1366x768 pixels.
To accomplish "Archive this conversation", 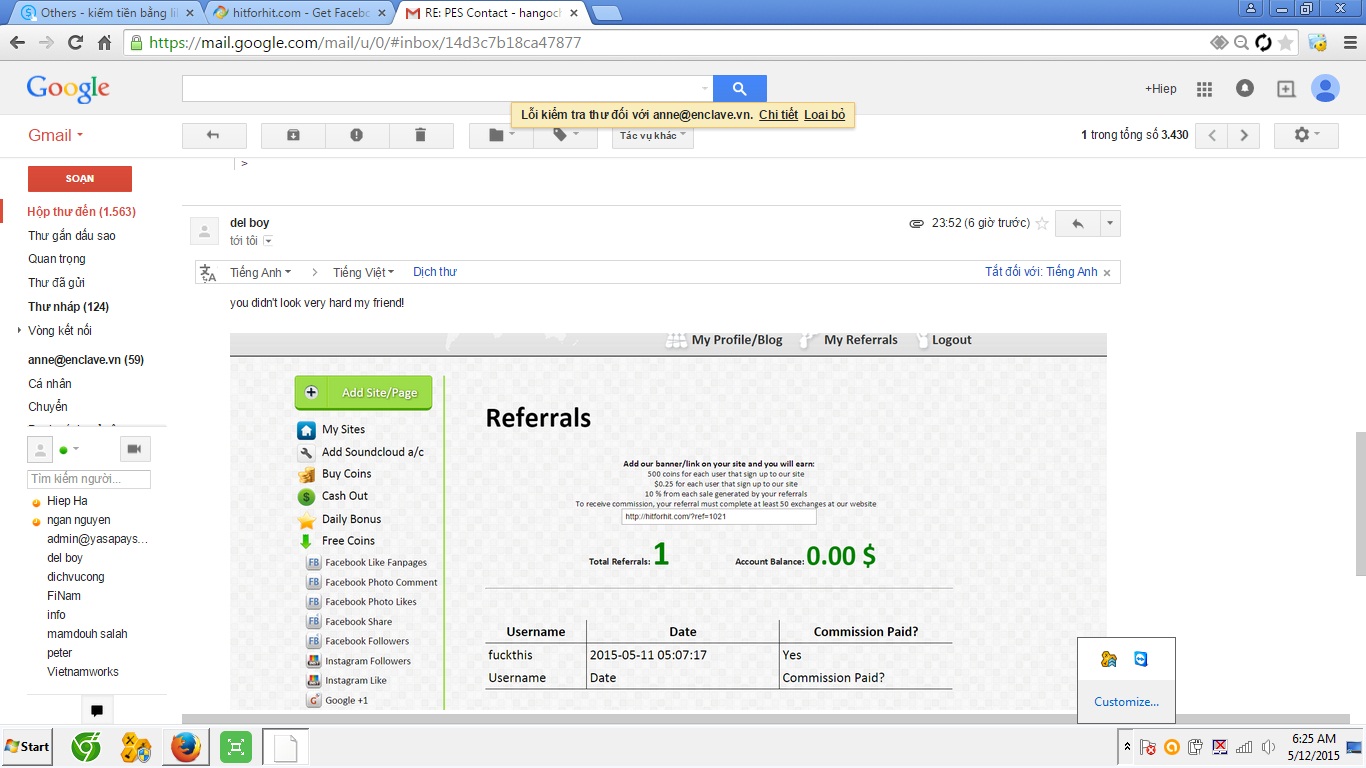I will 293,135.
